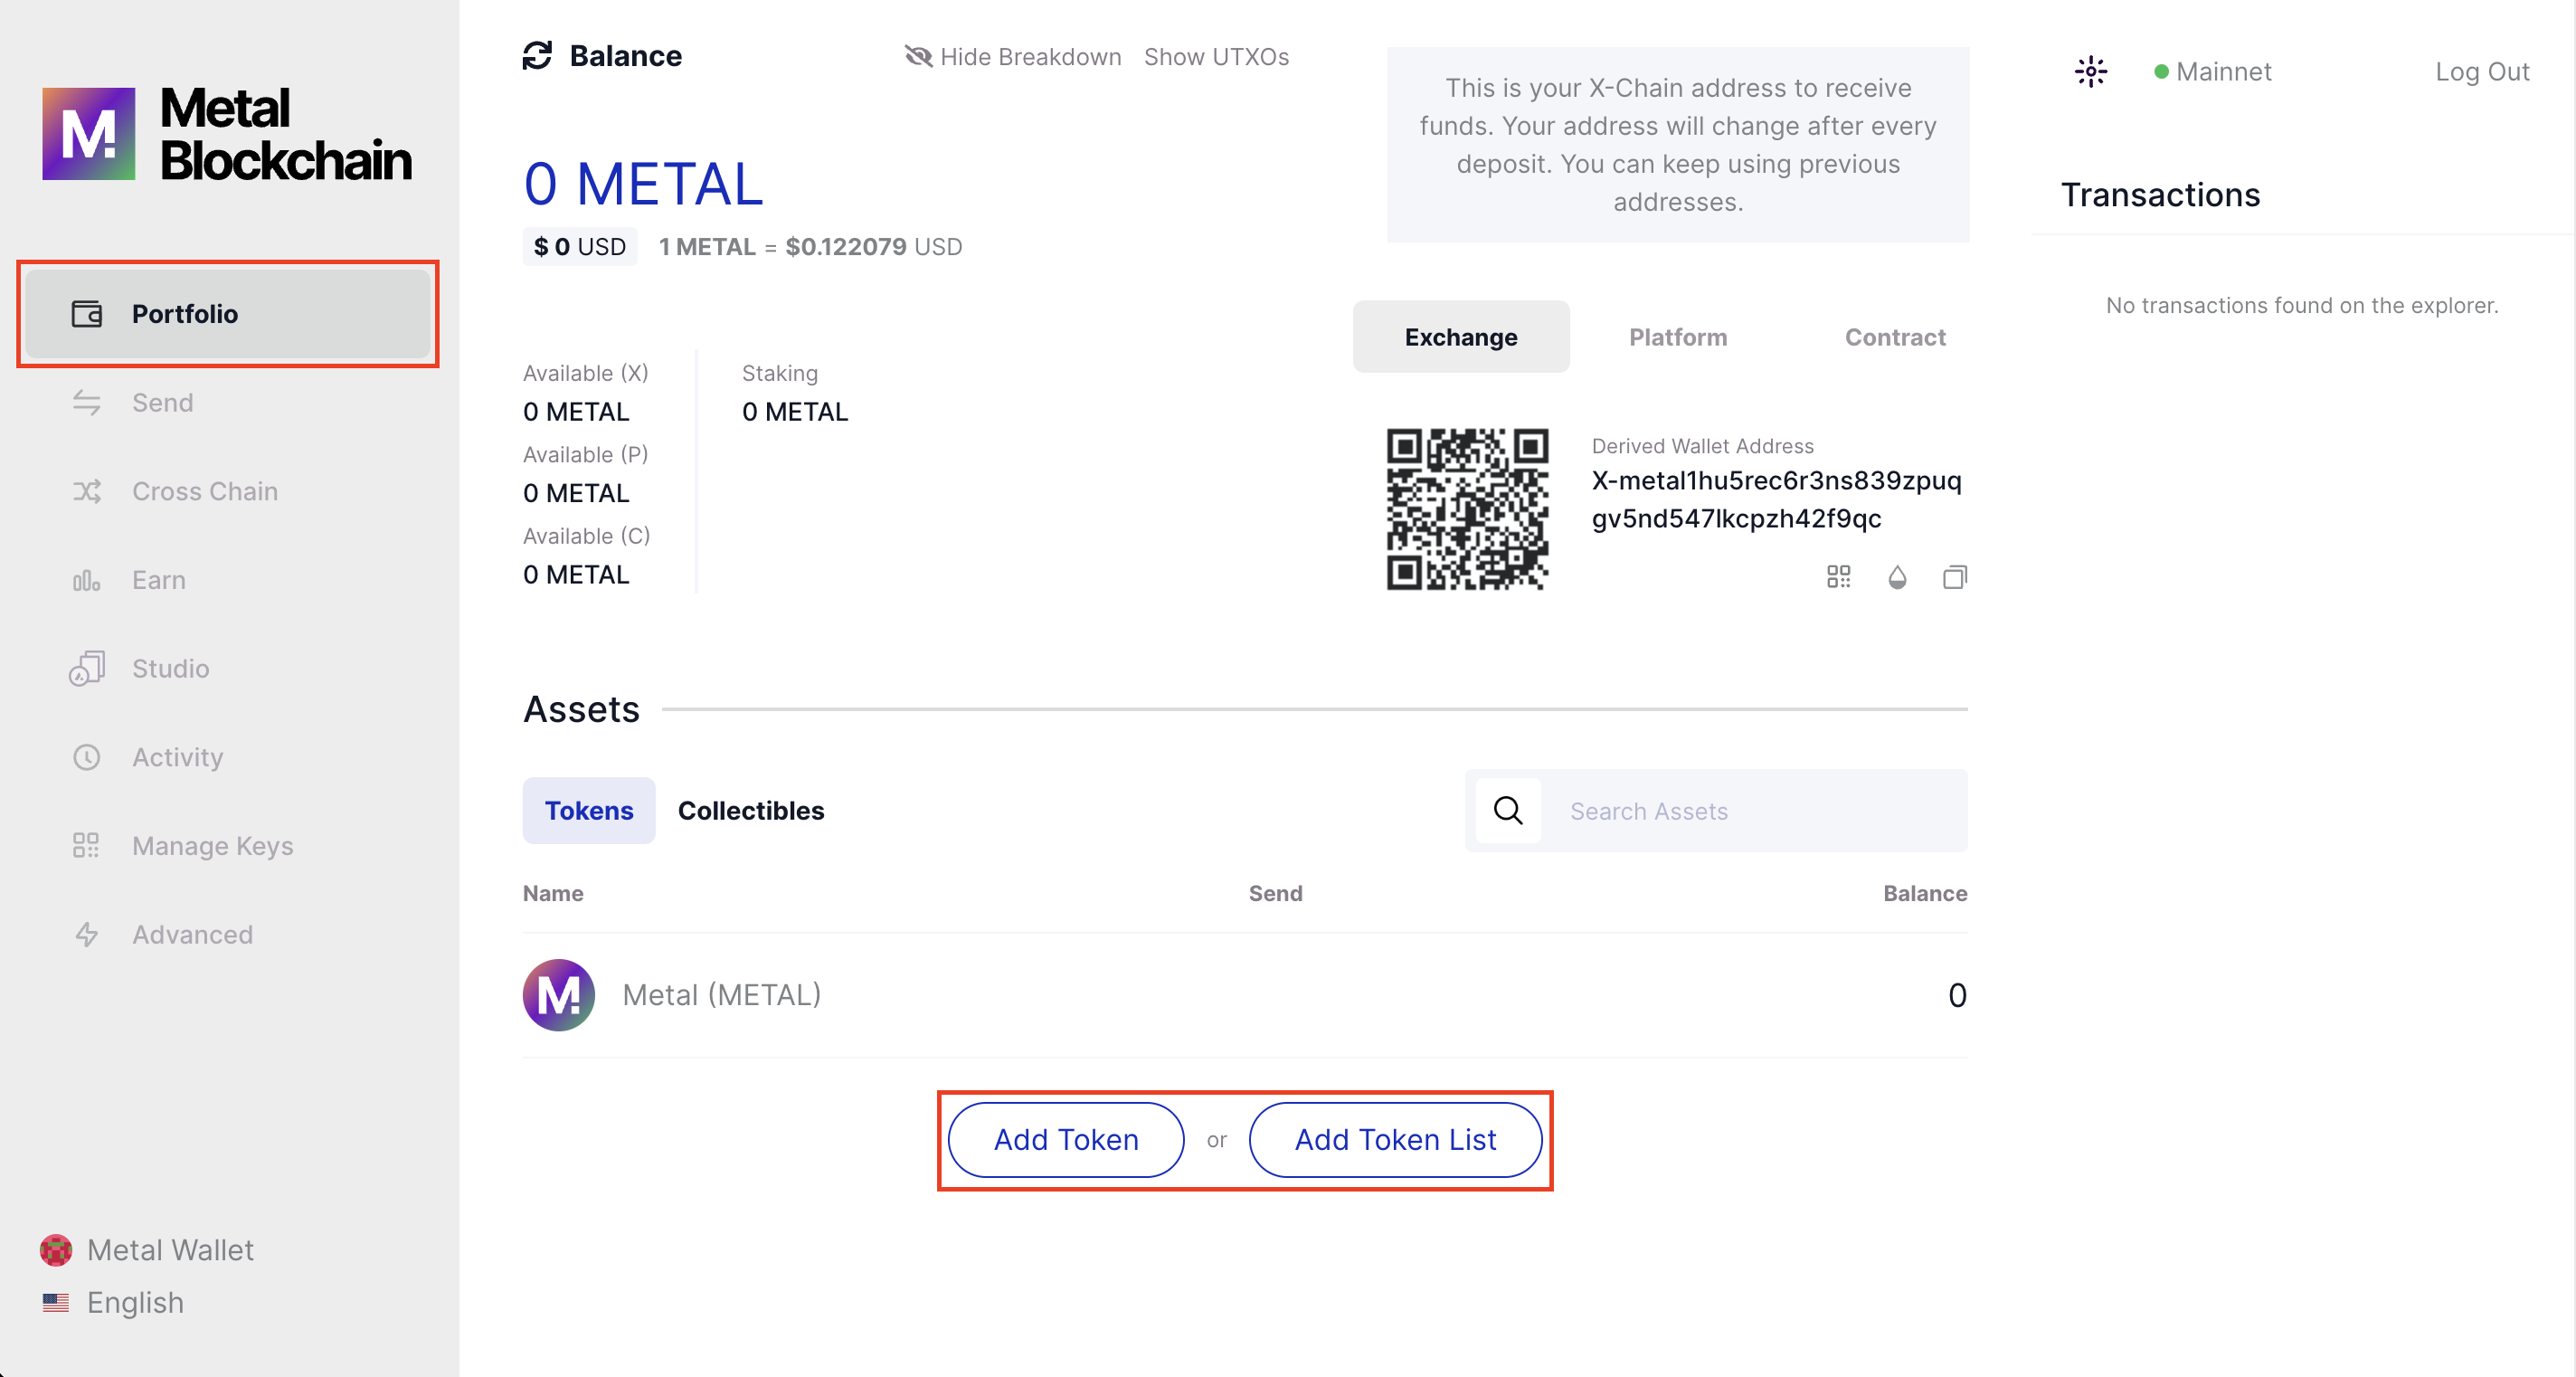This screenshot has height=1377, width=2576.
Task: Click the Balance refresh icon
Action: point(537,56)
